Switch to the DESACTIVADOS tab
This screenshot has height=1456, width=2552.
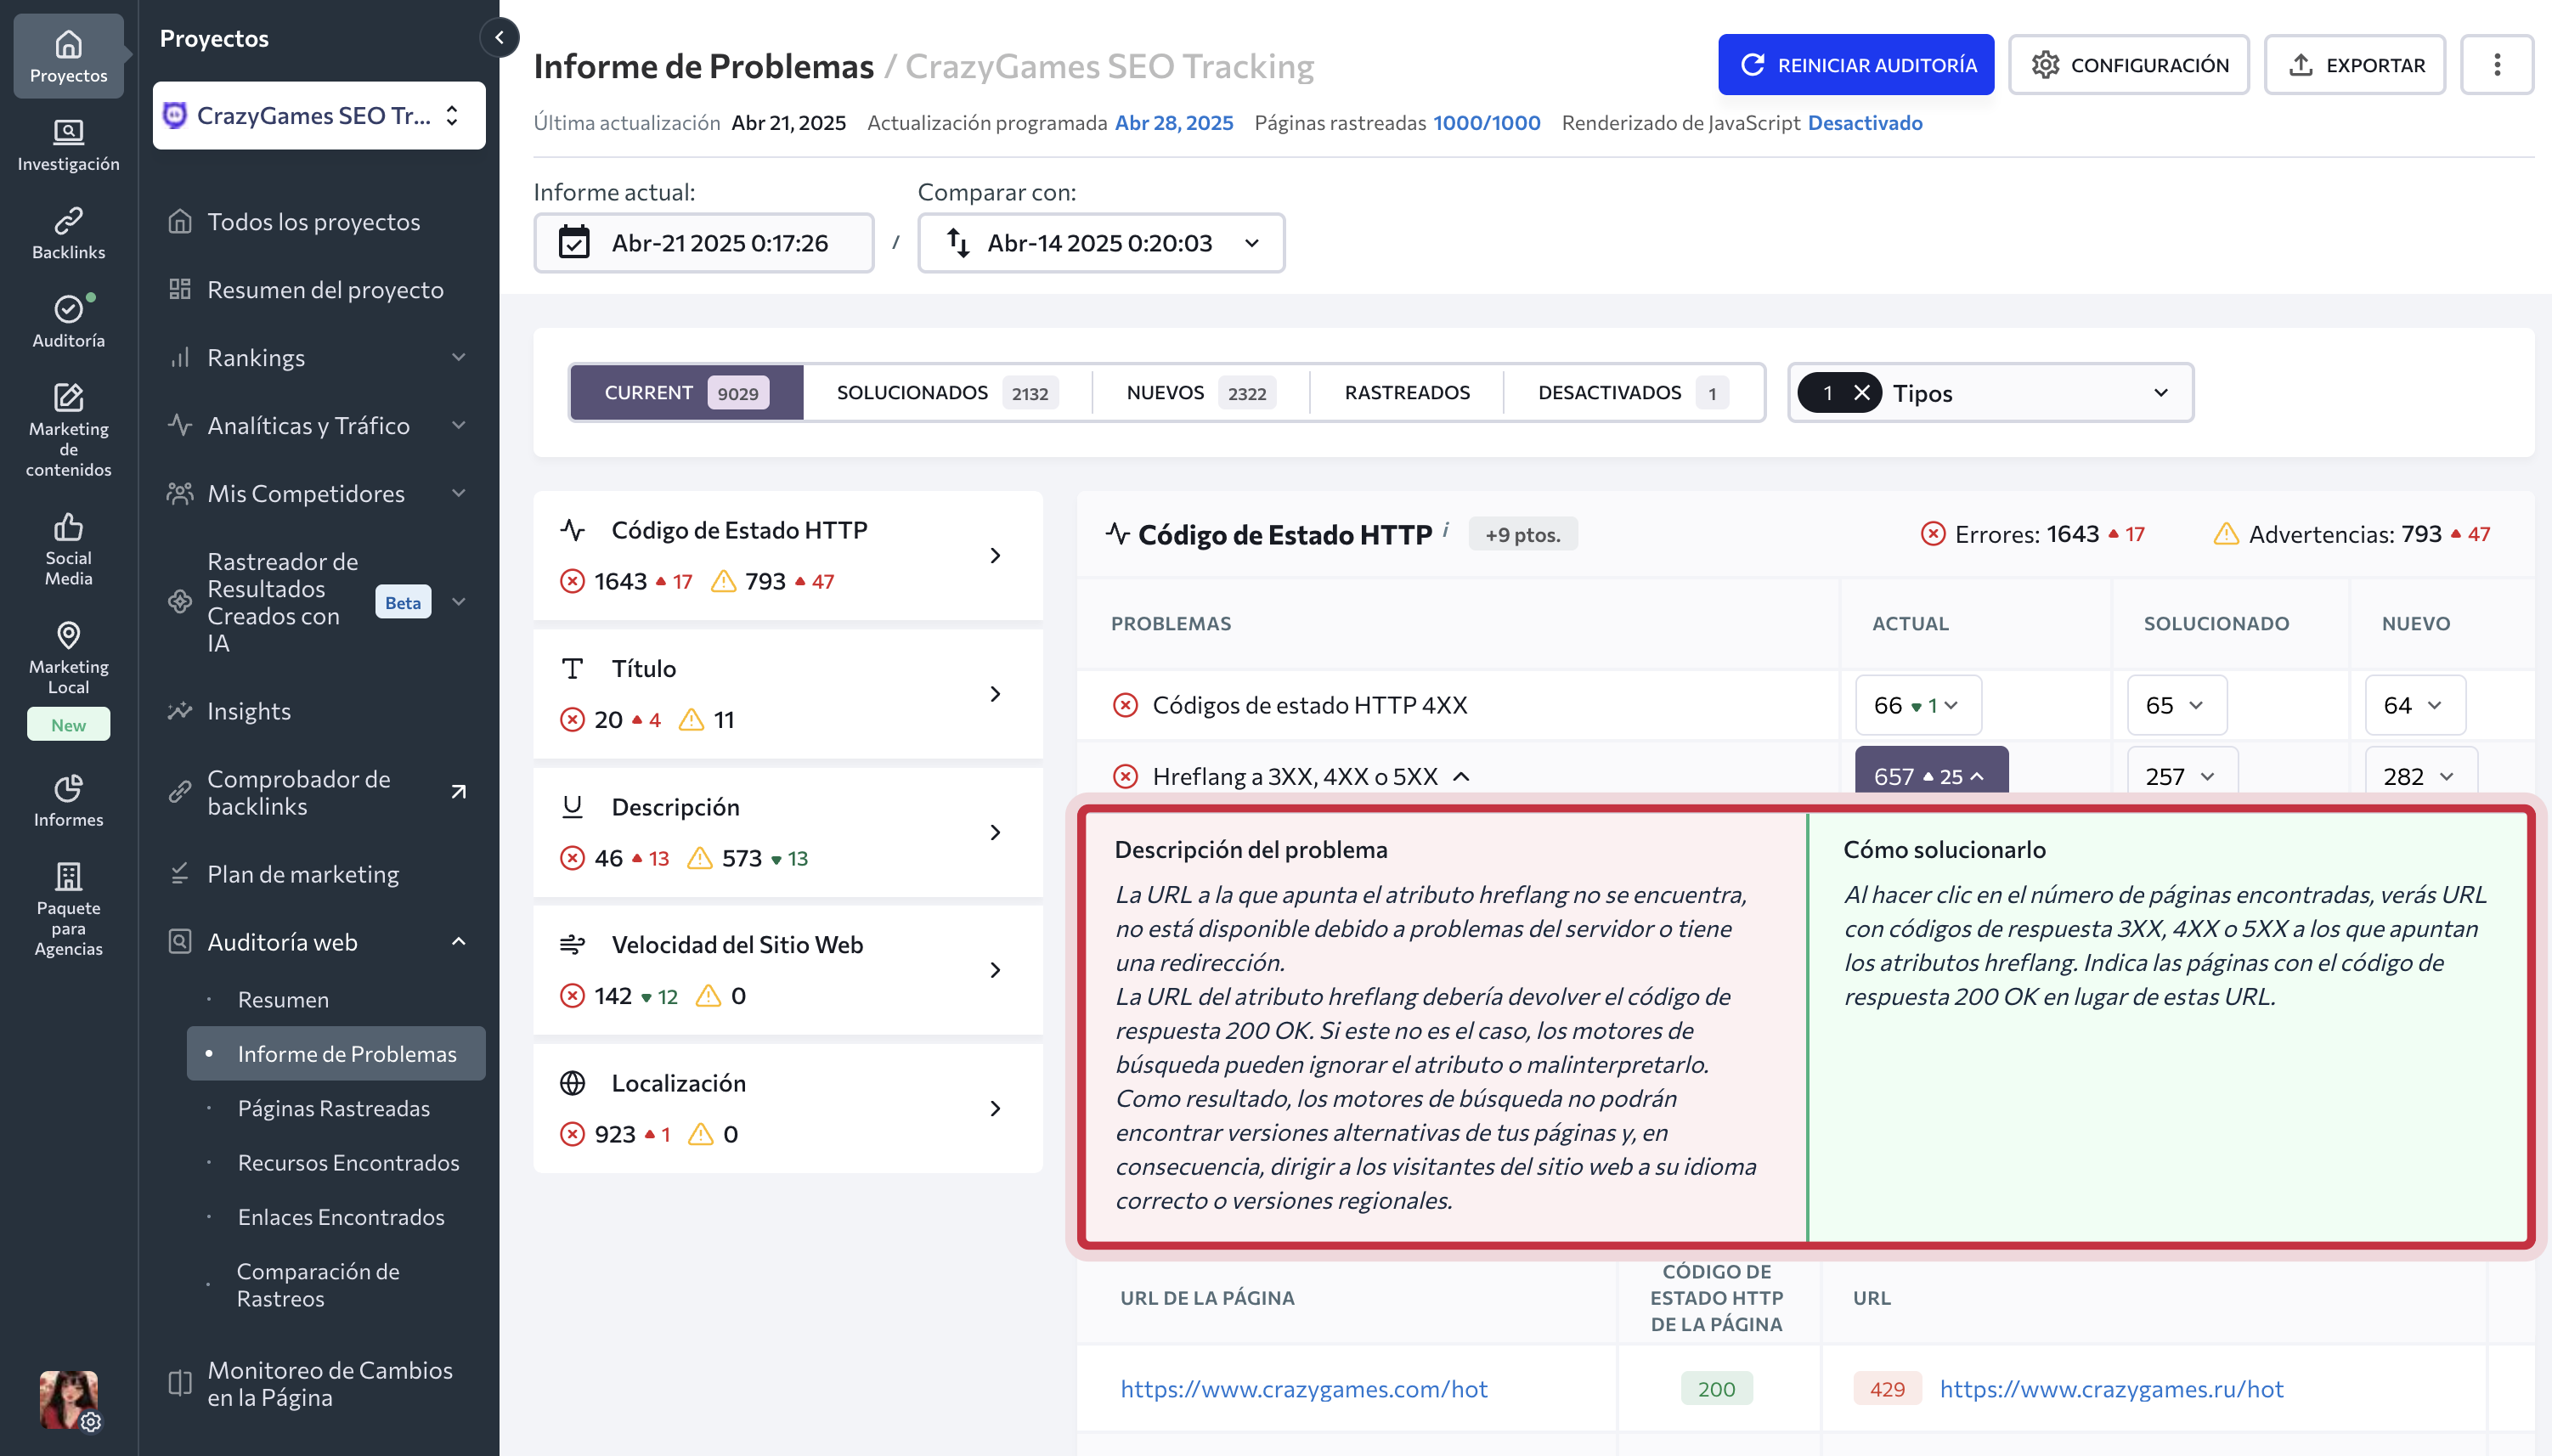(x=1631, y=393)
